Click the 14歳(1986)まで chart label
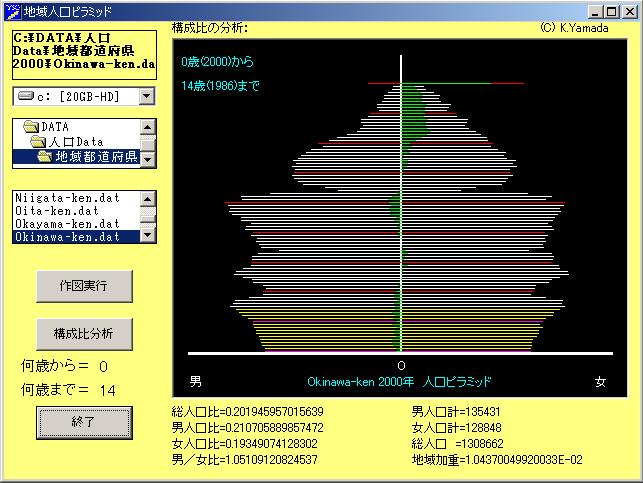643x483 pixels. tap(221, 86)
